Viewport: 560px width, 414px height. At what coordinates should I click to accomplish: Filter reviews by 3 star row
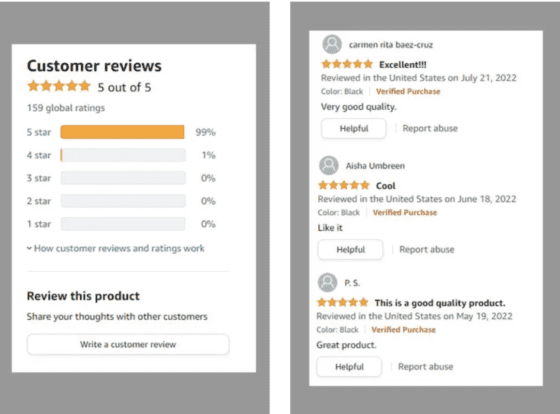click(121, 178)
